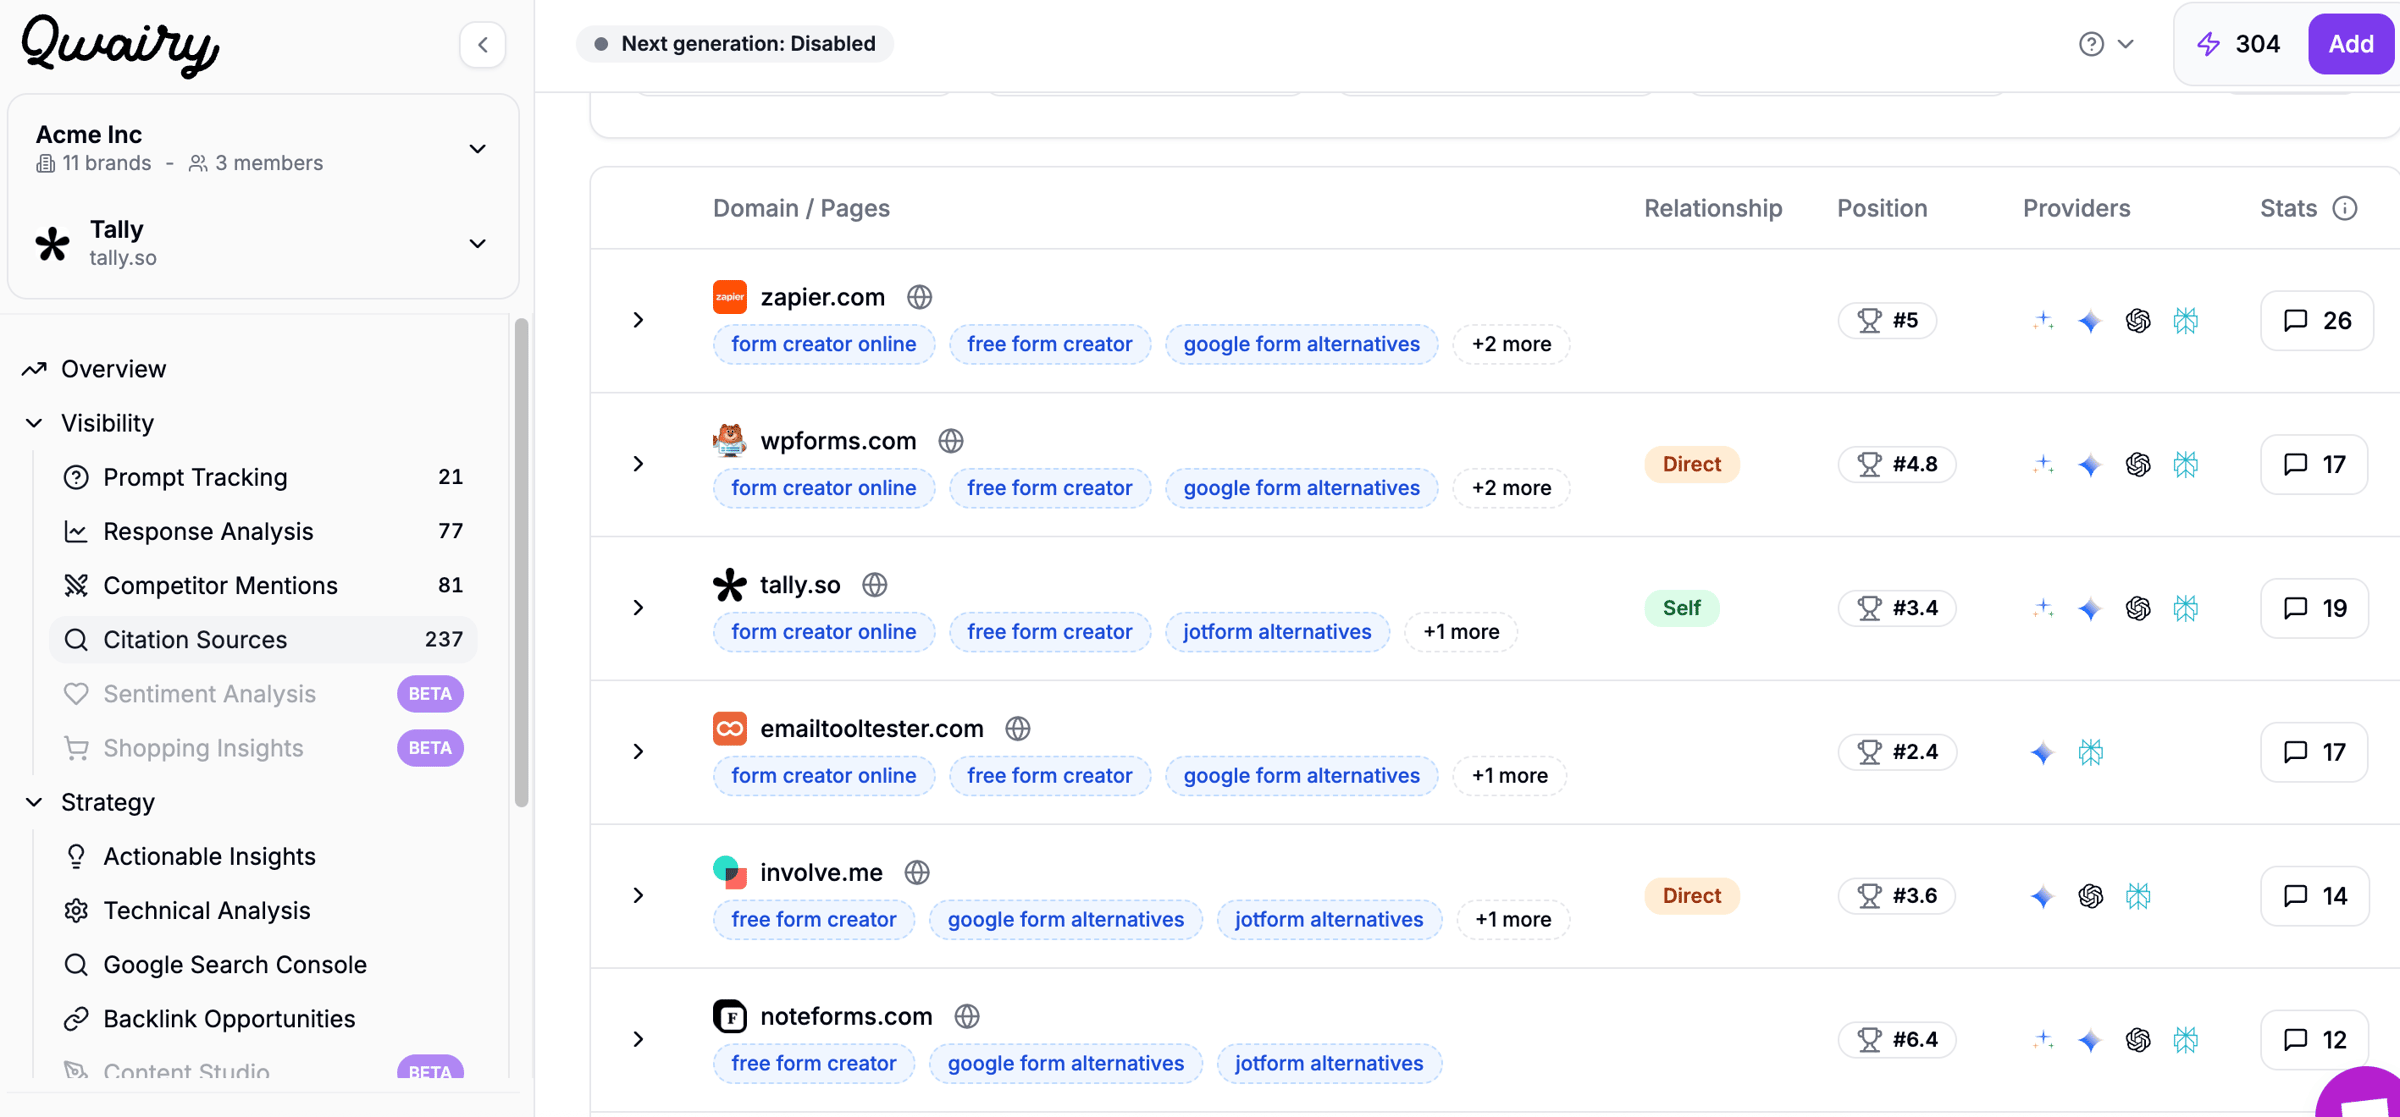Click 'jotform alternatives' tag under tally.so
This screenshot has height=1117, width=2400.
coord(1276,632)
